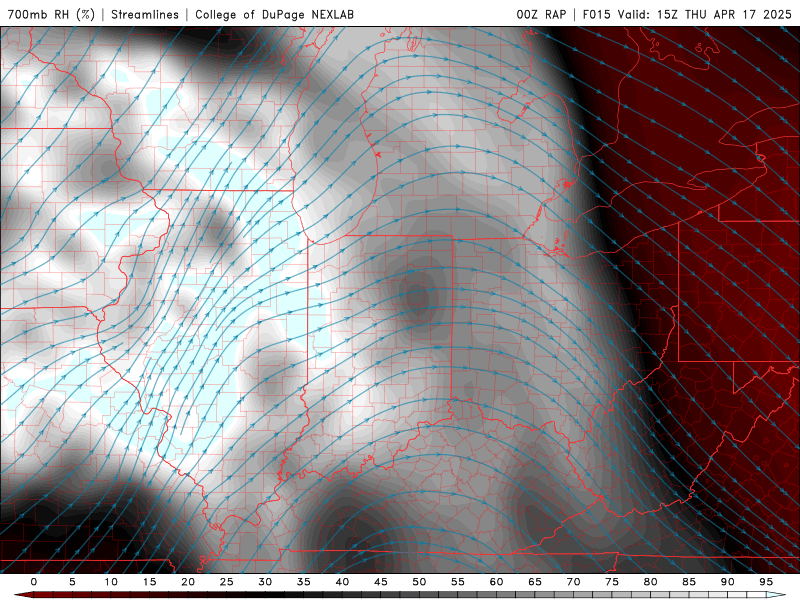This screenshot has width=800, height=600.
Task: Select the "55" colorbar scale label
Action: (458, 582)
